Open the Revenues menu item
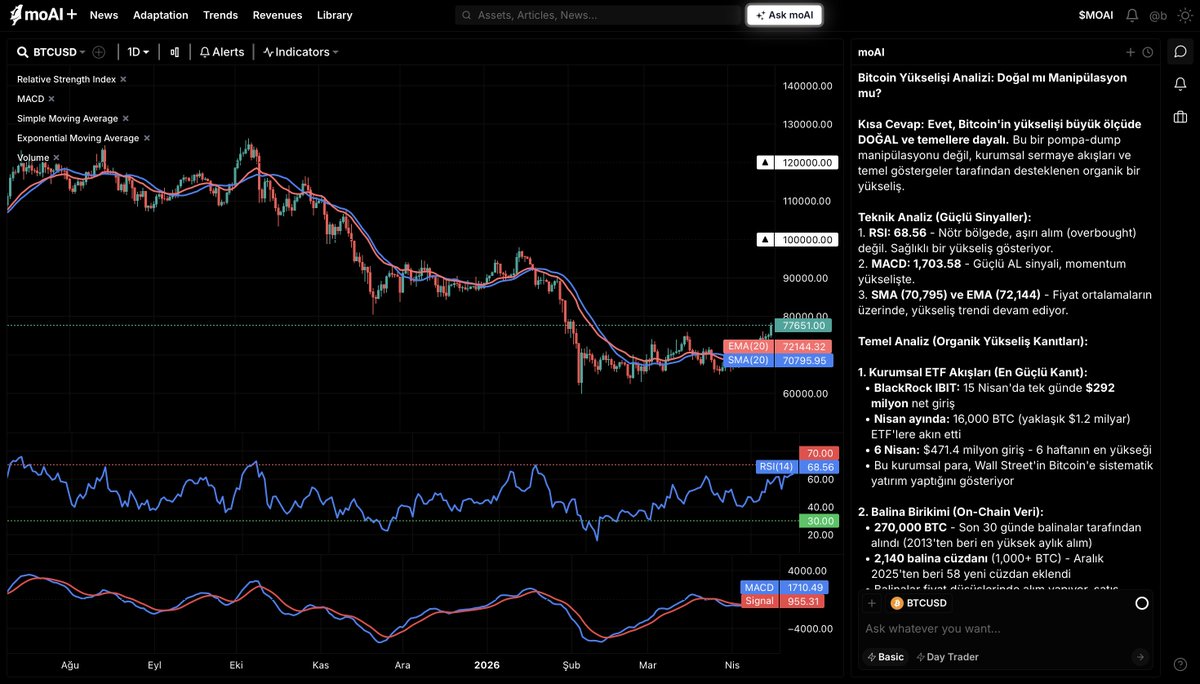 pos(277,15)
